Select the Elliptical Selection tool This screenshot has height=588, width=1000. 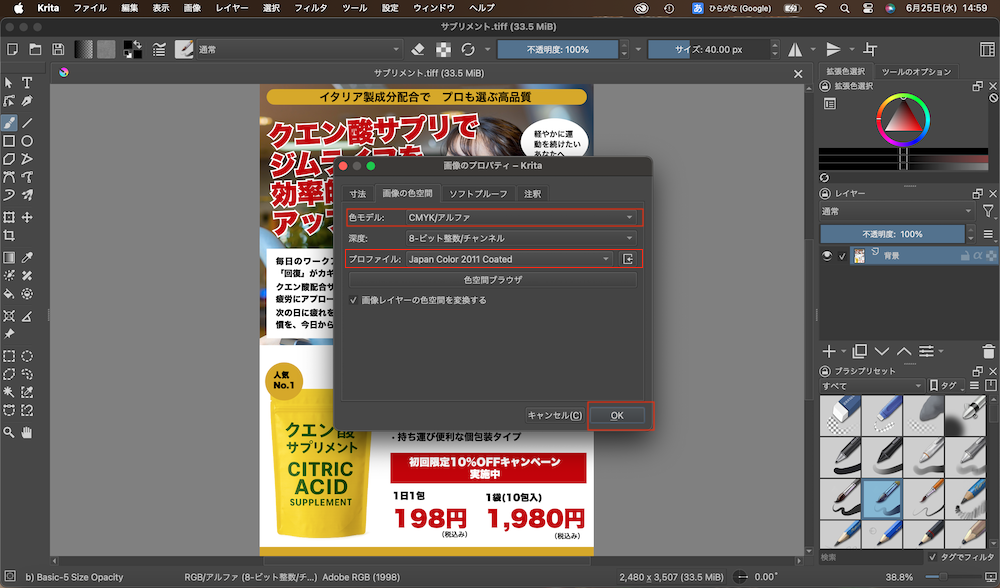tap(27, 356)
